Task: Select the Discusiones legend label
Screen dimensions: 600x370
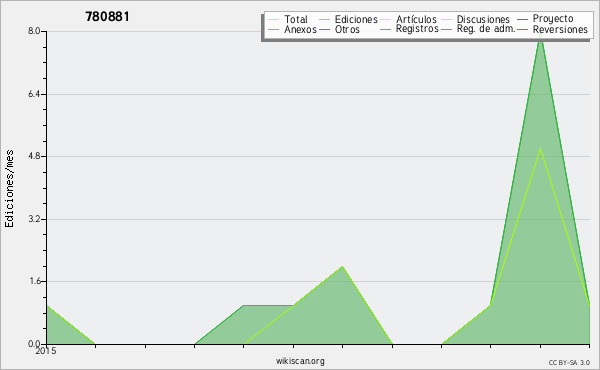Action: point(483,19)
